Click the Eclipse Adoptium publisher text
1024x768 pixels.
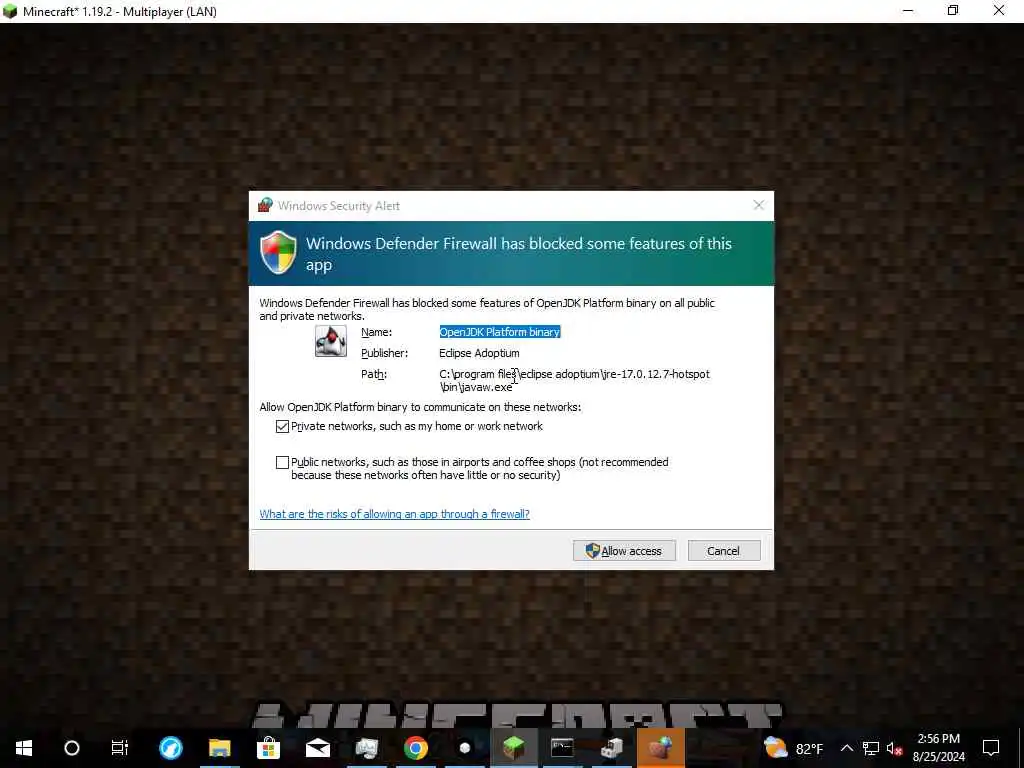coord(479,353)
